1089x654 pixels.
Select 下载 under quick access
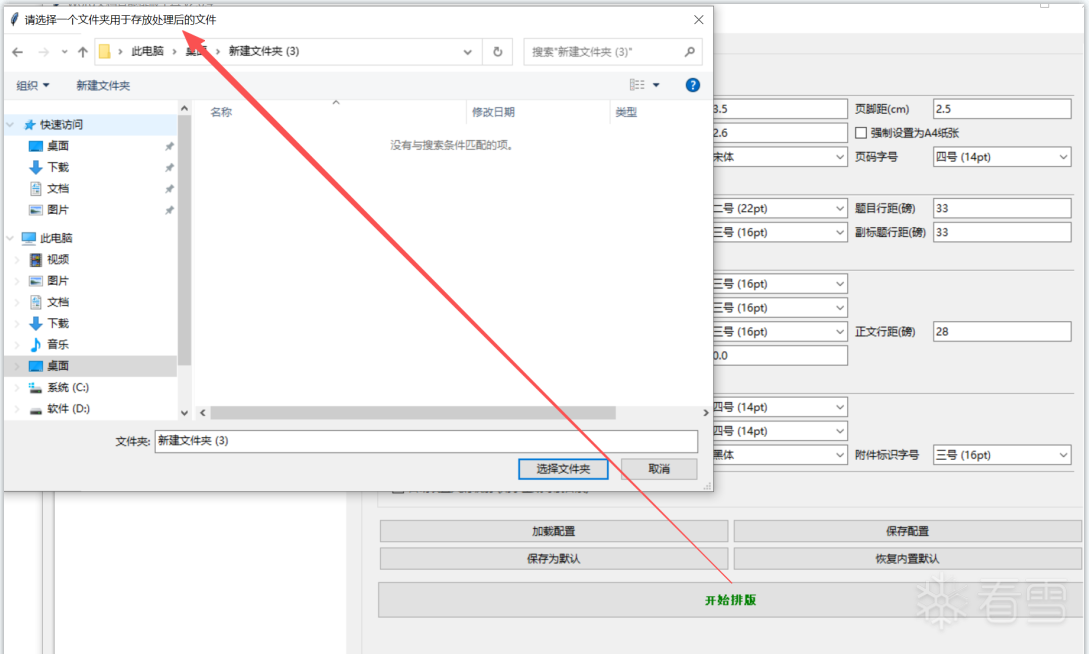point(58,167)
